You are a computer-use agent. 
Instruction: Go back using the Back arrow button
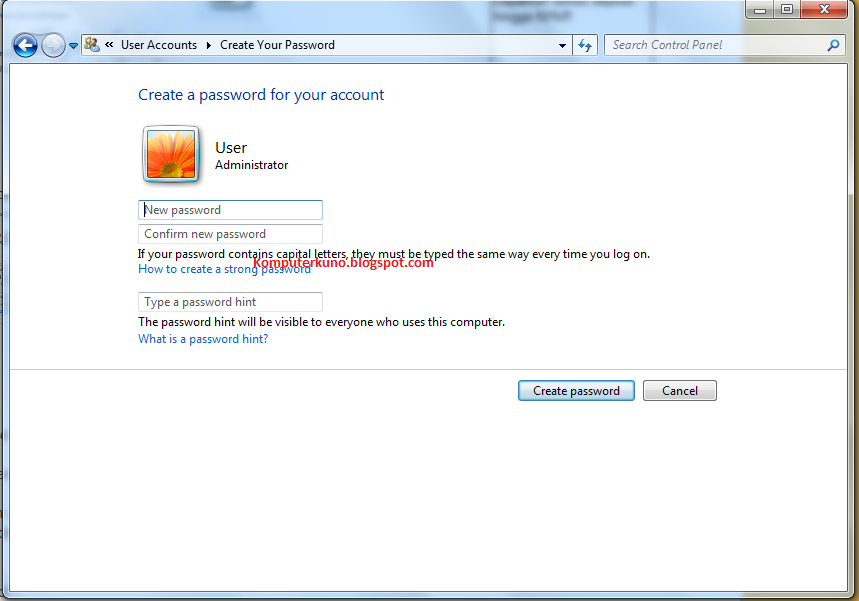click(x=25, y=45)
